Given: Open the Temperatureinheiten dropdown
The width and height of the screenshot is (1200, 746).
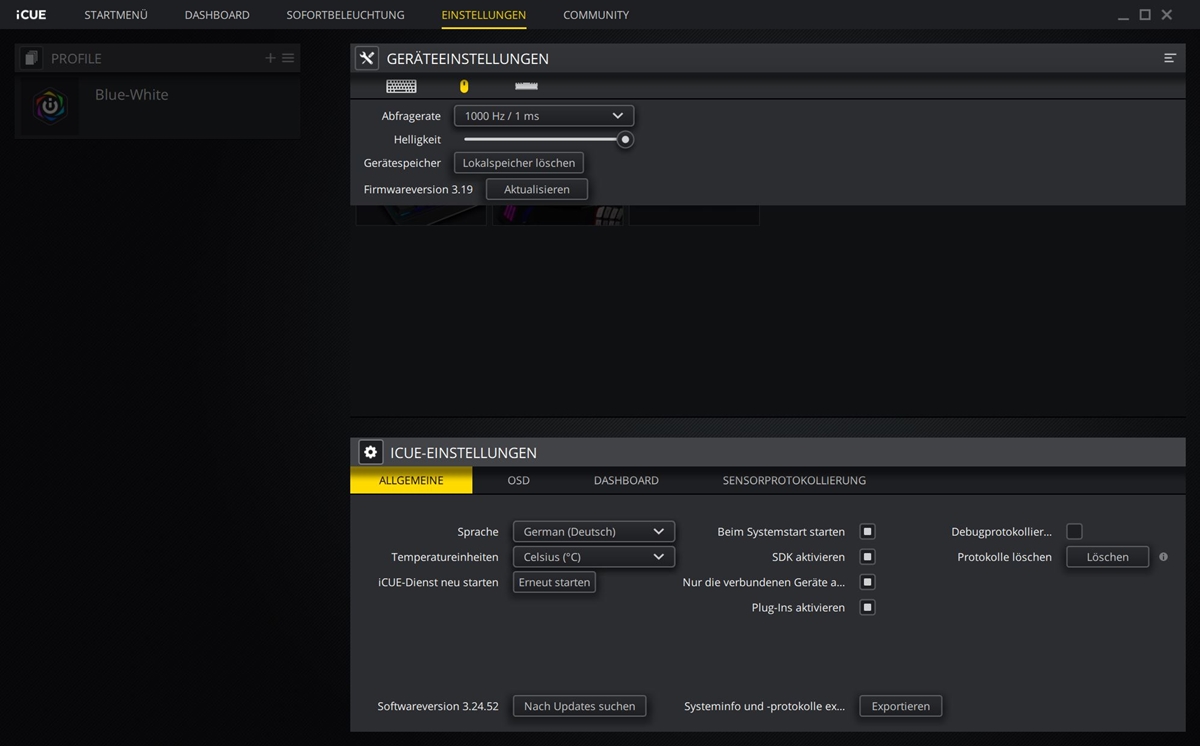Looking at the screenshot, I should click(x=594, y=557).
